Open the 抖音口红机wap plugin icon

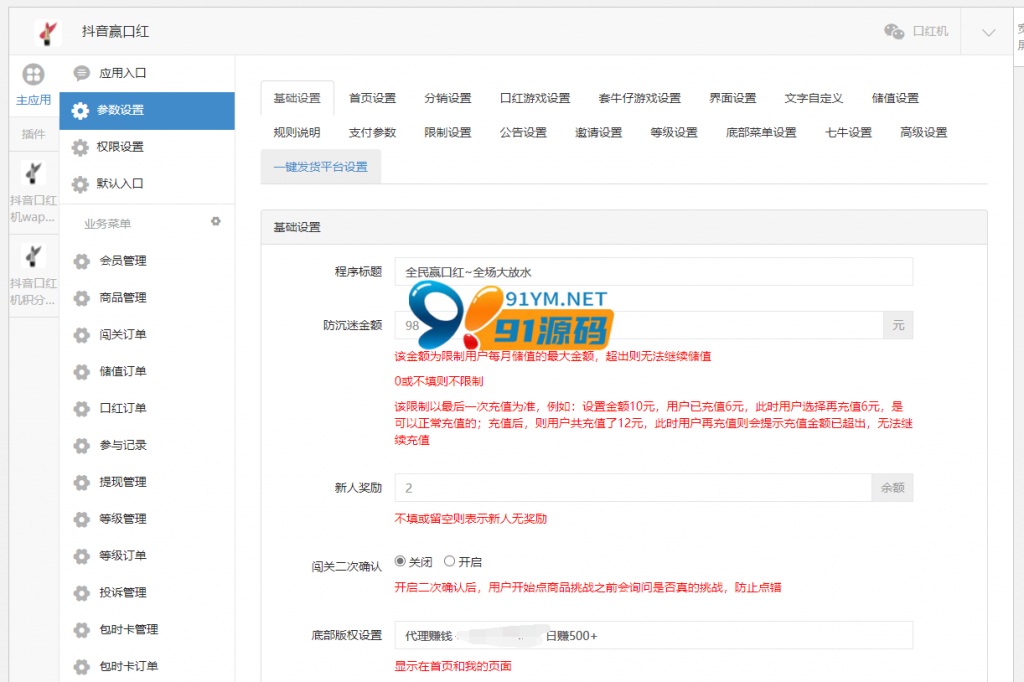tap(33, 173)
